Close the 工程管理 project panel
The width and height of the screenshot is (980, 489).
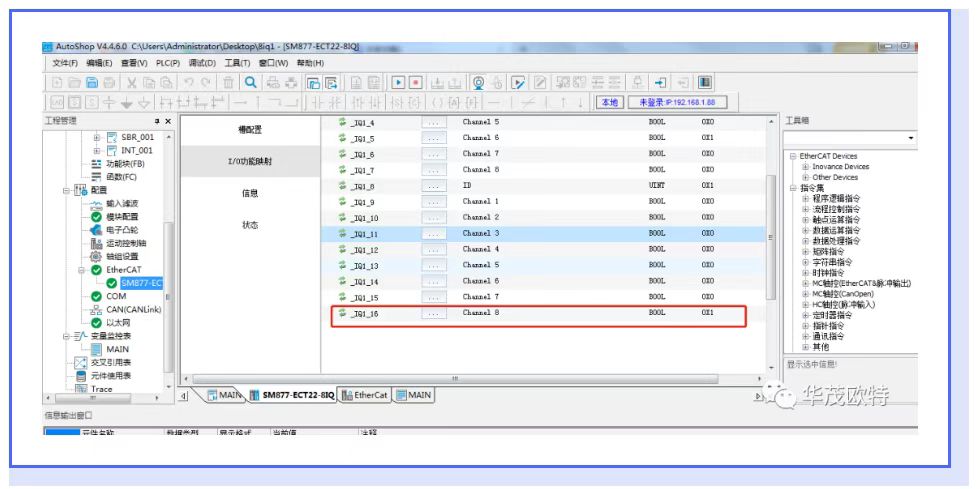(168, 121)
